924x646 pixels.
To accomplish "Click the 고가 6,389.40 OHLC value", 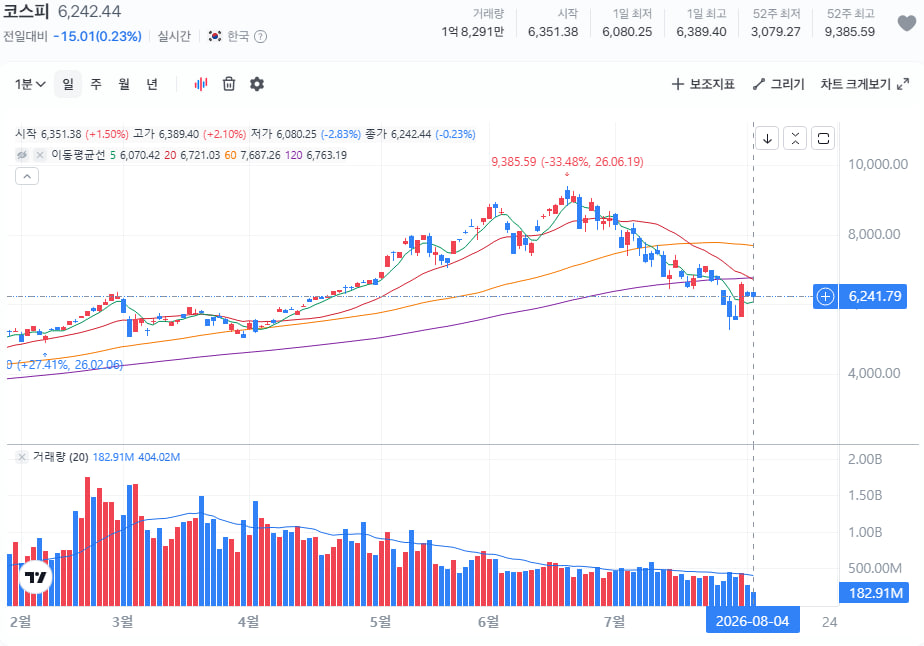I will [179, 134].
